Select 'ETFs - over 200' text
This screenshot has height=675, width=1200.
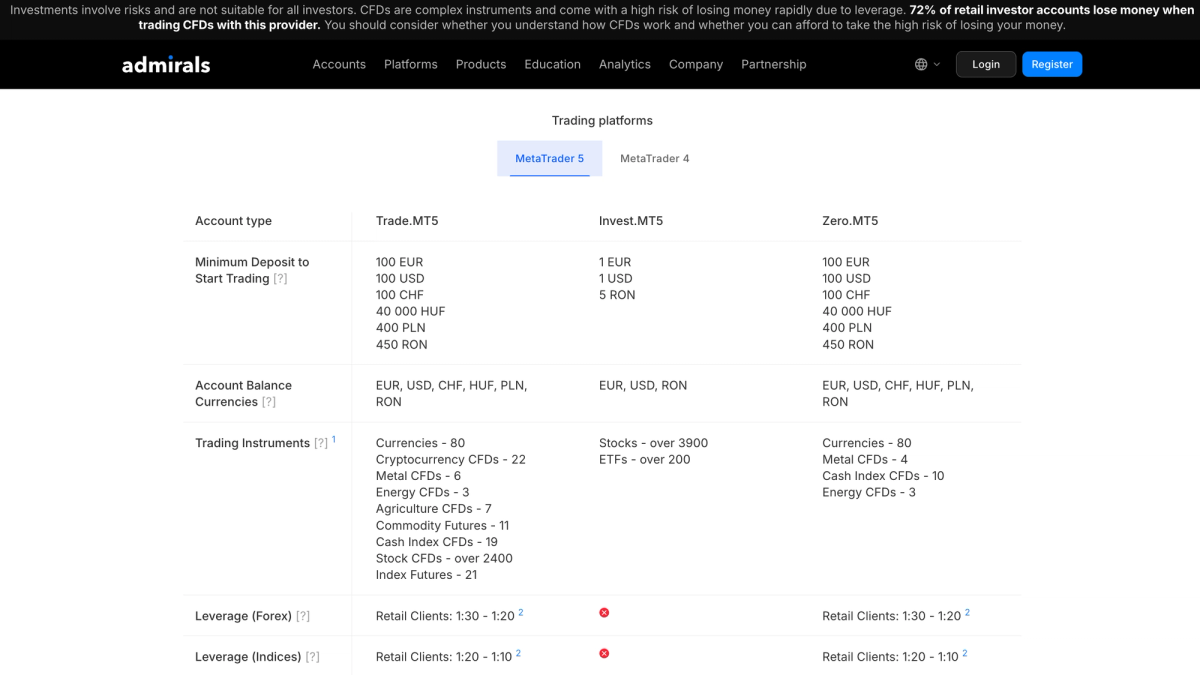point(645,460)
